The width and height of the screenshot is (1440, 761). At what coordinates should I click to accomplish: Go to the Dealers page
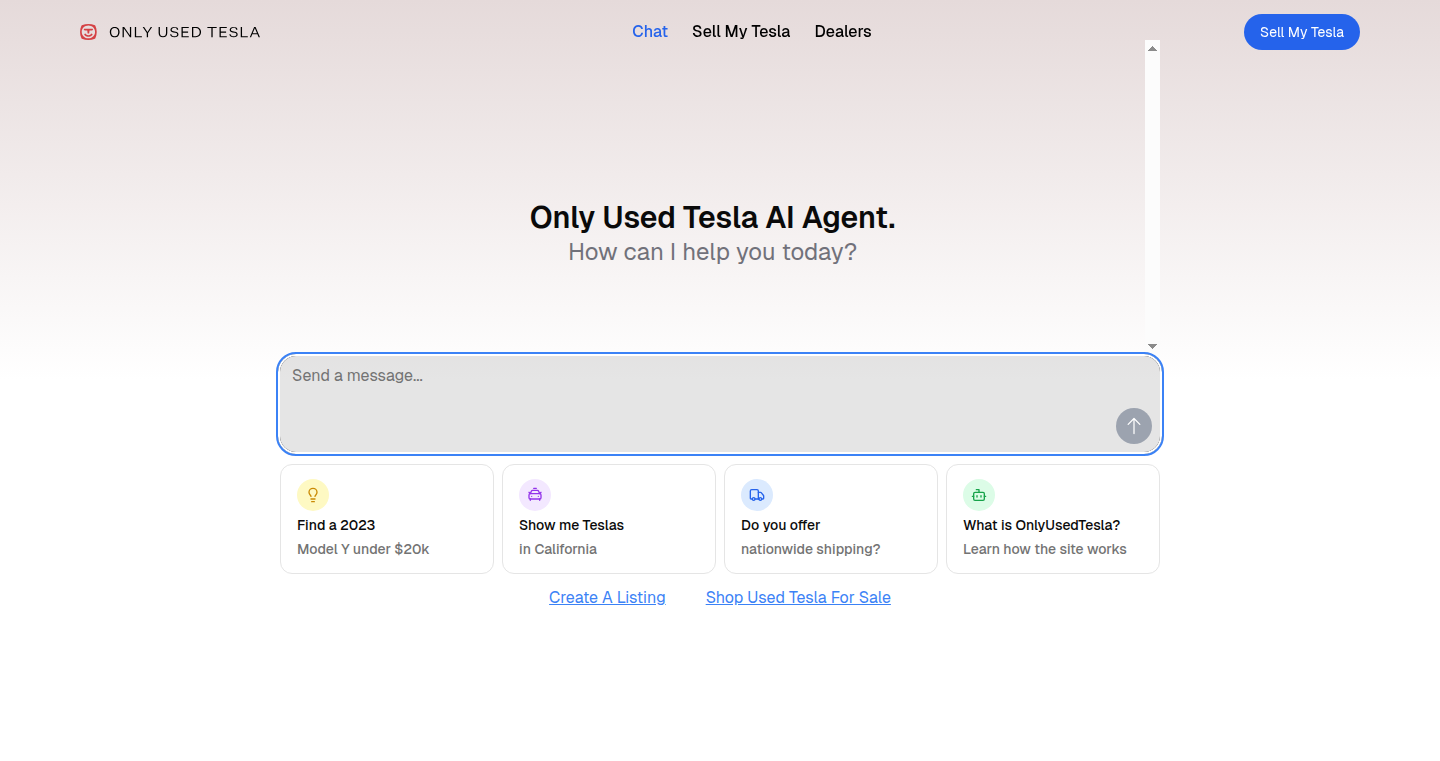coord(843,32)
